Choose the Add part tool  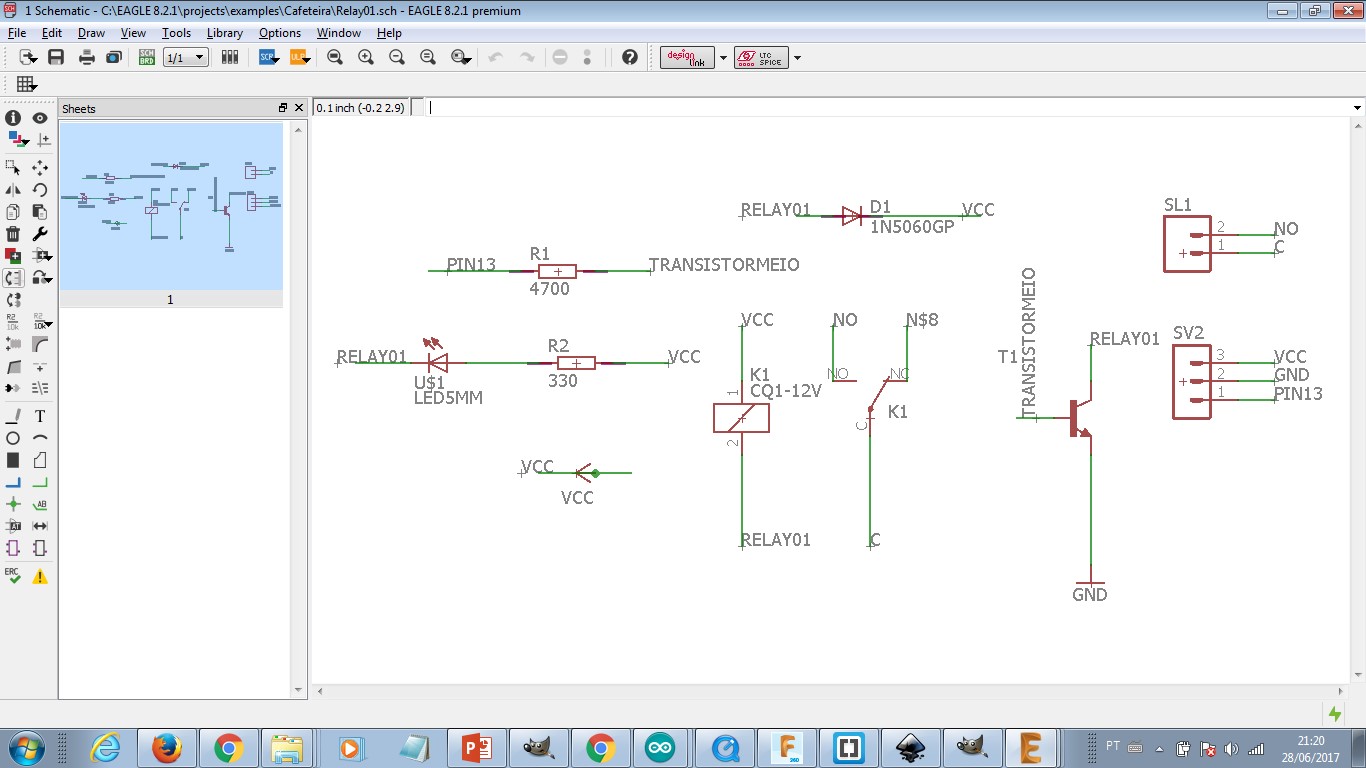point(13,255)
